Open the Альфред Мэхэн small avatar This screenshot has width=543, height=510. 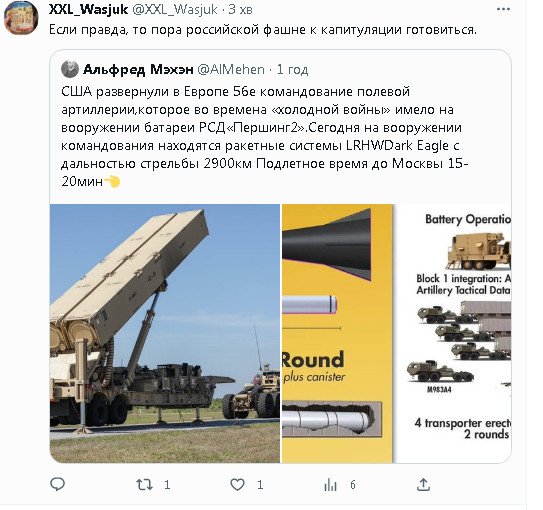click(70, 69)
